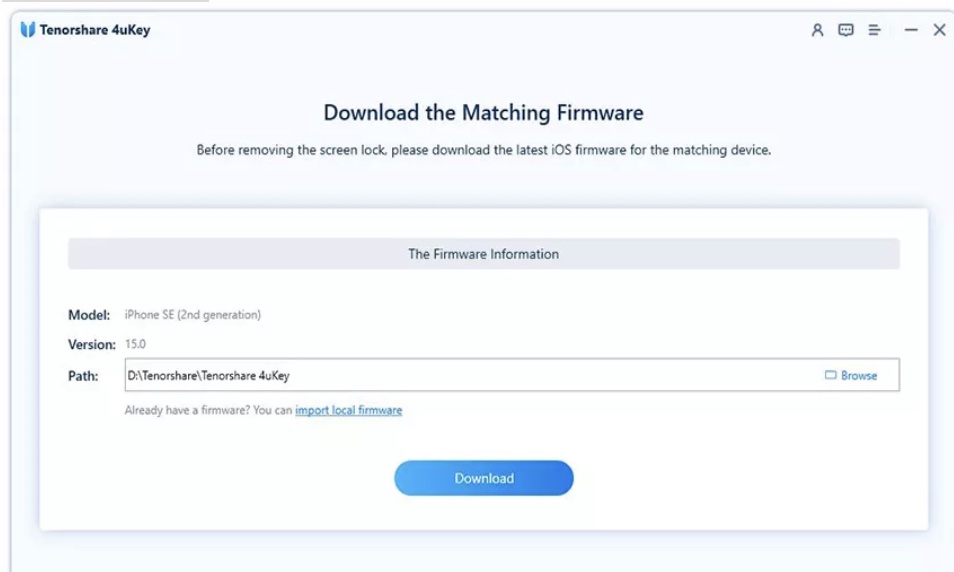Click the Model label

(89, 315)
